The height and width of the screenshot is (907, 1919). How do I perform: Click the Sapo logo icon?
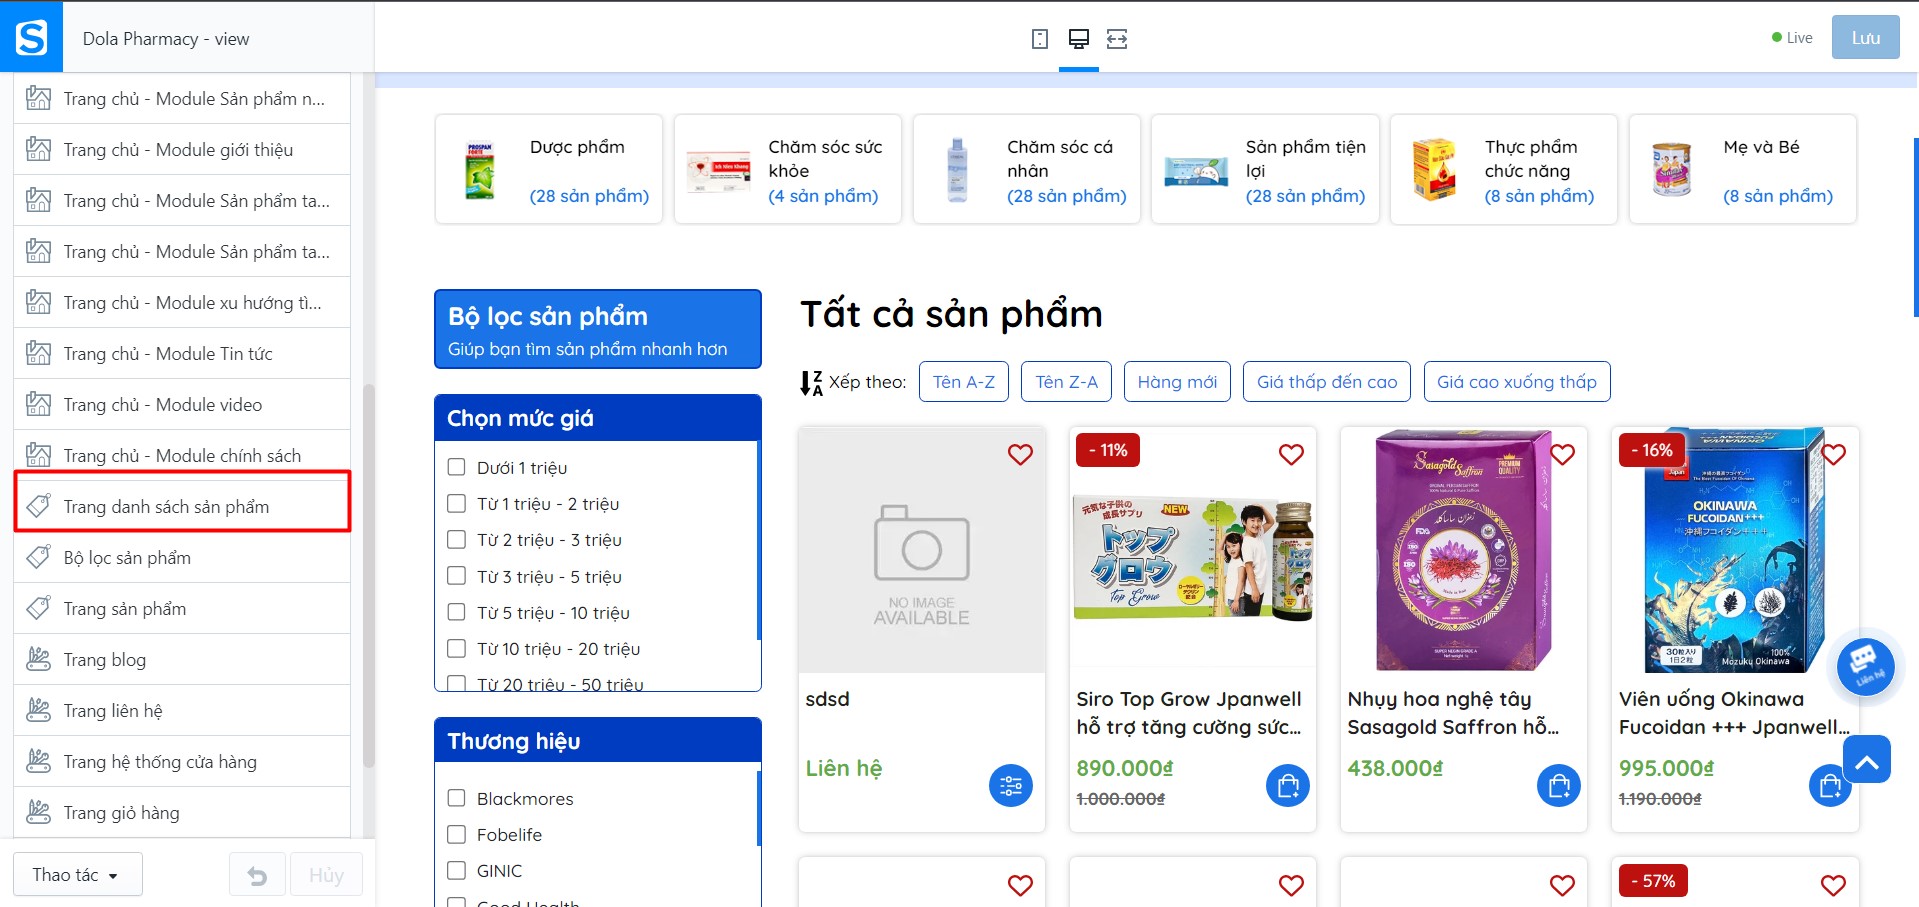[31, 38]
